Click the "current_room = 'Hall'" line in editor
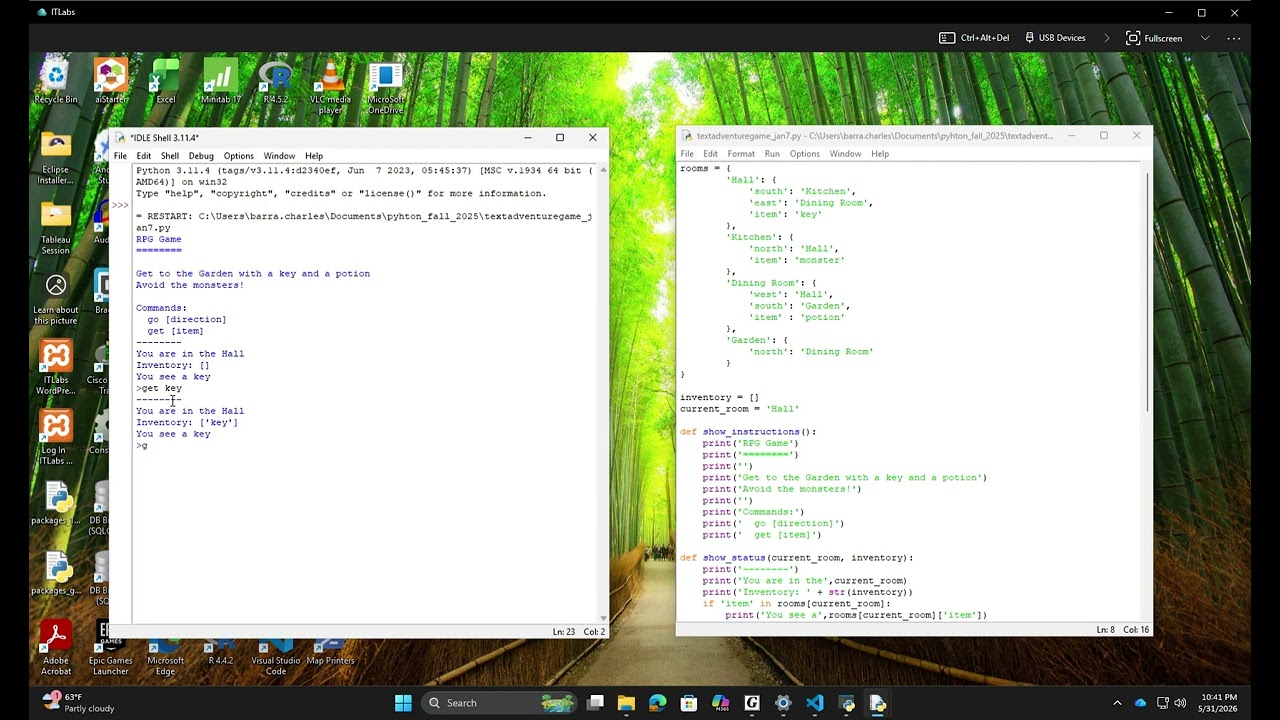 [740, 409]
